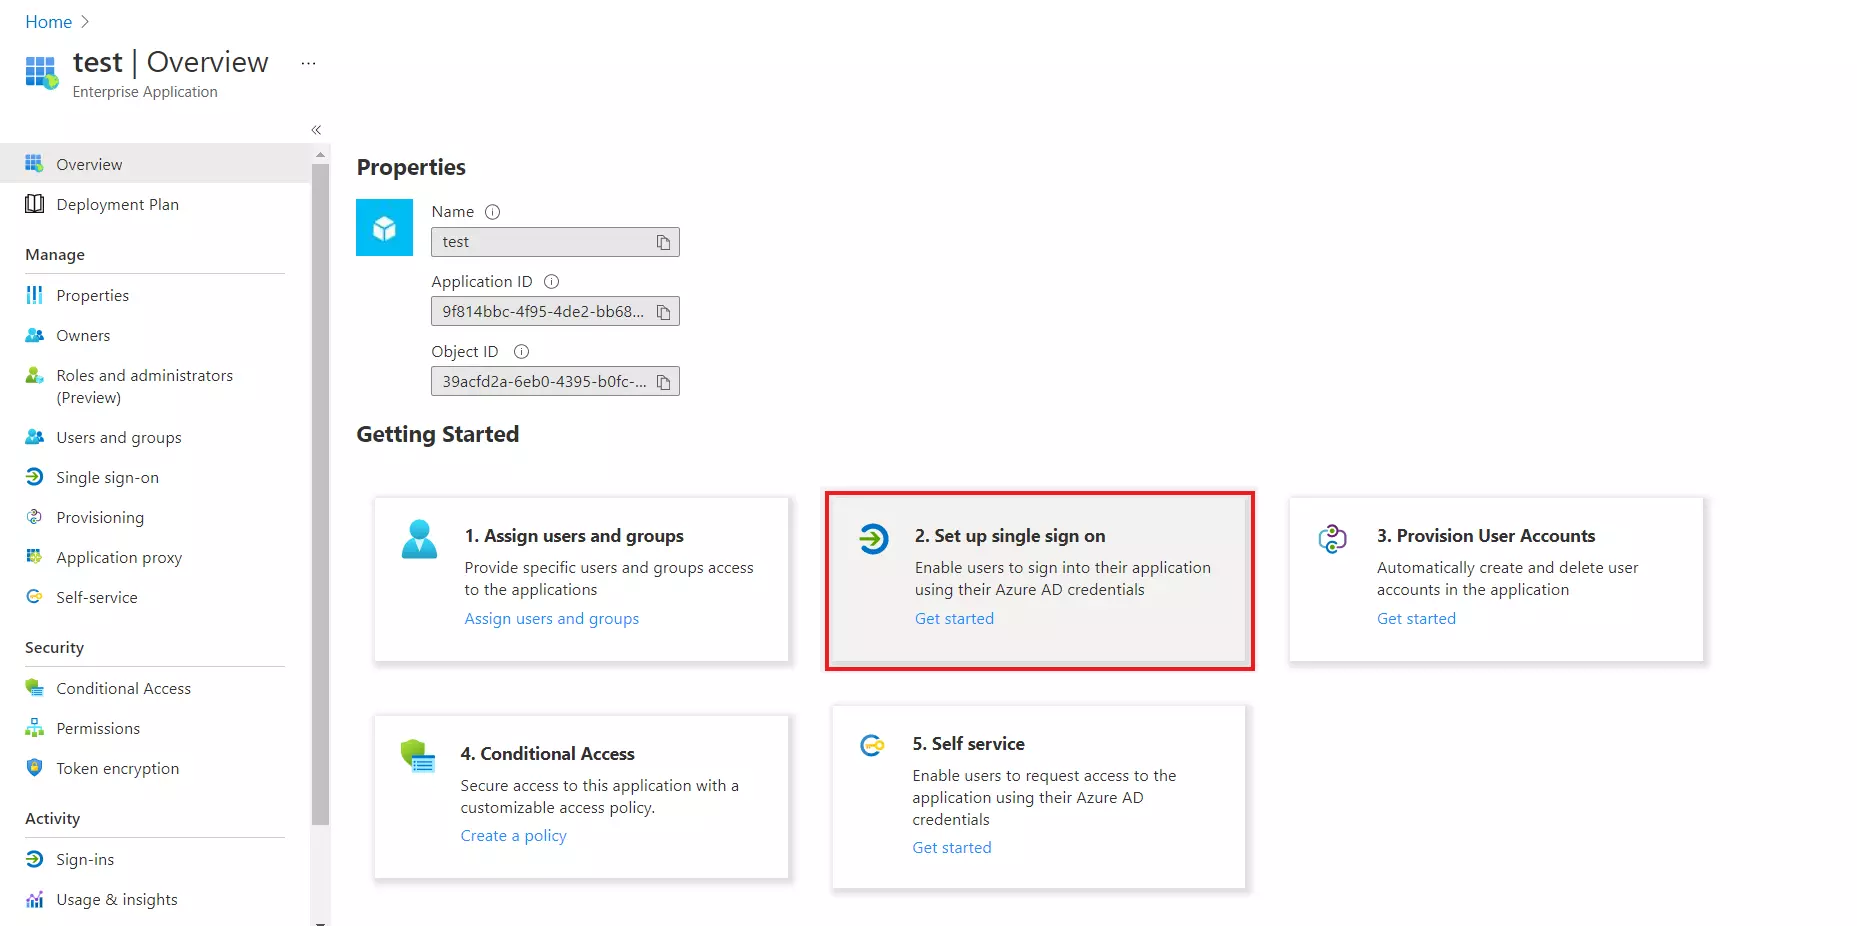
Task: Open Overview in the sidebar
Action: (155, 164)
